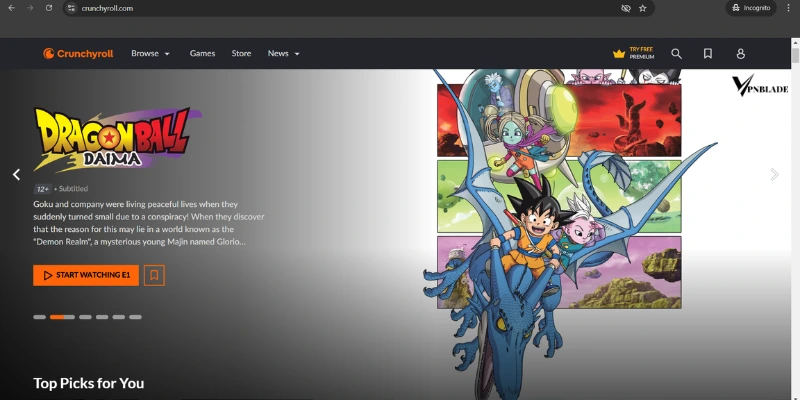Go back with the browser back arrow
The height and width of the screenshot is (400, 800).
point(11,8)
